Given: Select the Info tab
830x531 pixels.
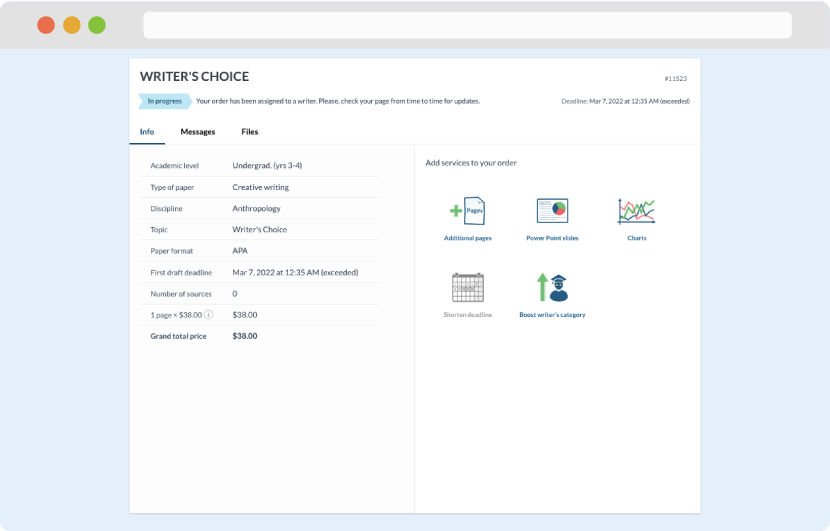Looking at the screenshot, I should point(147,132).
